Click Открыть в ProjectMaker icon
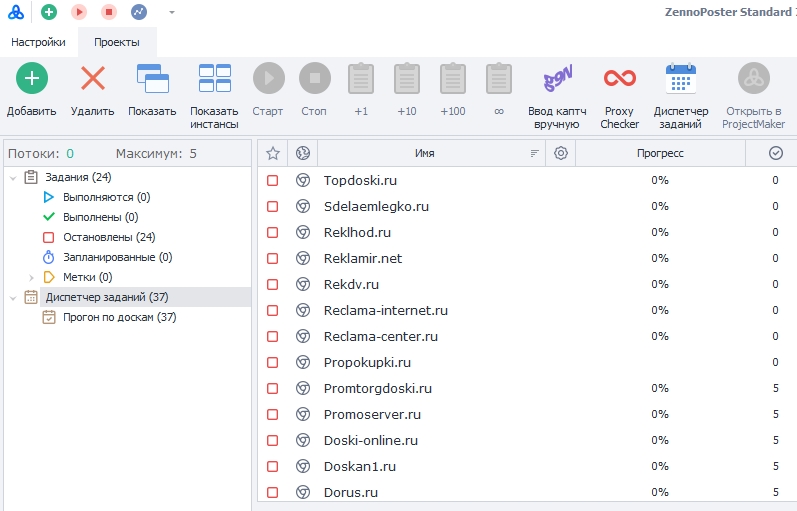This screenshot has width=797, height=511. (x=754, y=78)
